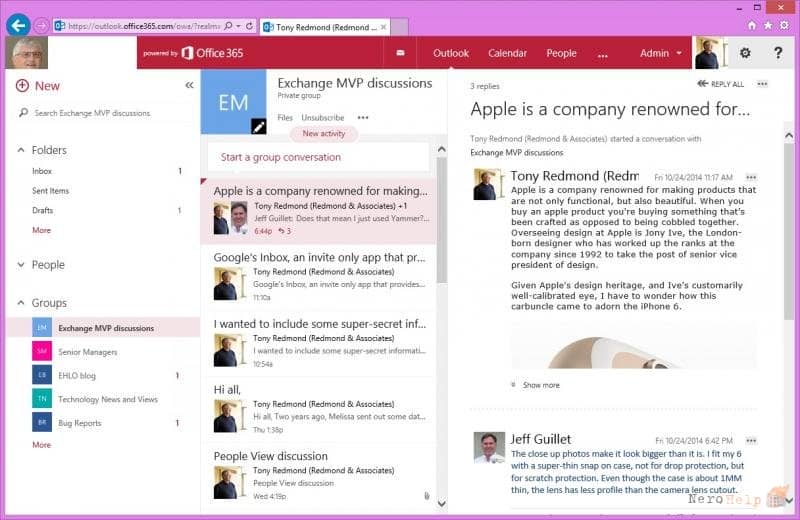Open Office 365 settings gear

[x=745, y=53]
